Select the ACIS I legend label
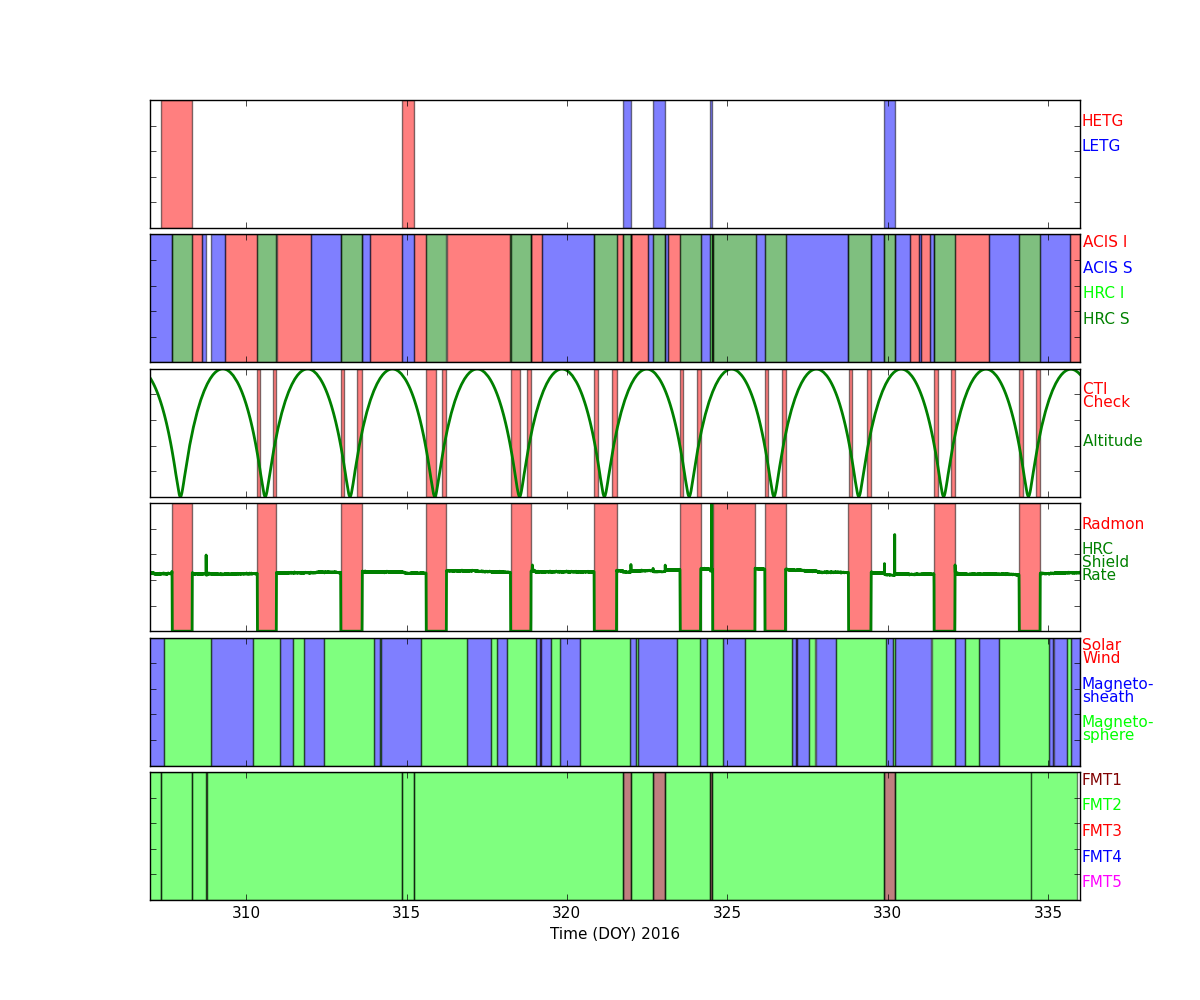Screen dimensions: 1200x1000 click(x=1104, y=242)
